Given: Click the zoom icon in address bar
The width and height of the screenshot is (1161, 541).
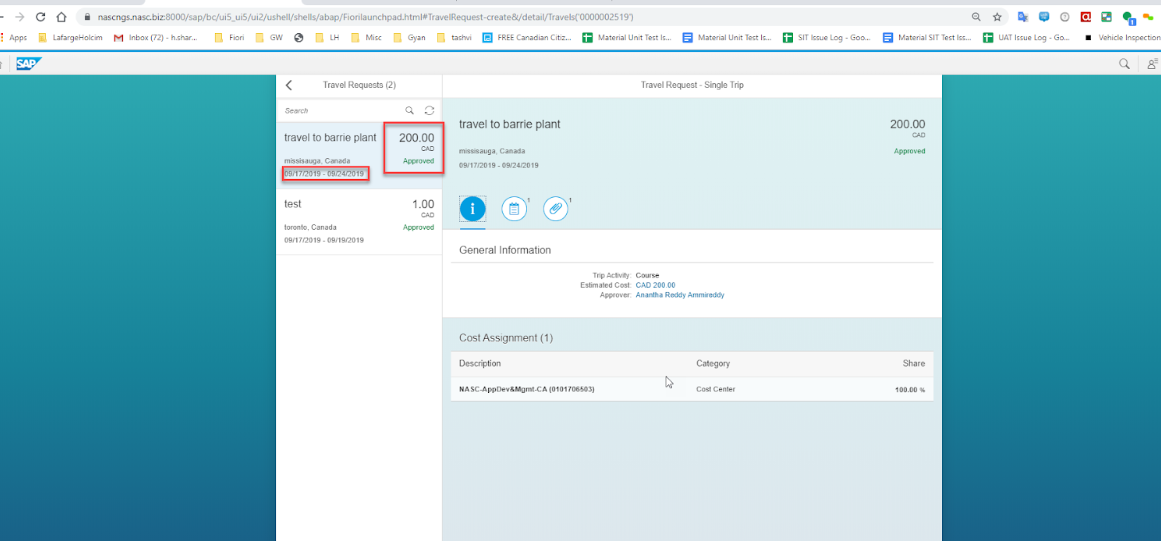Looking at the screenshot, I should (x=977, y=16).
